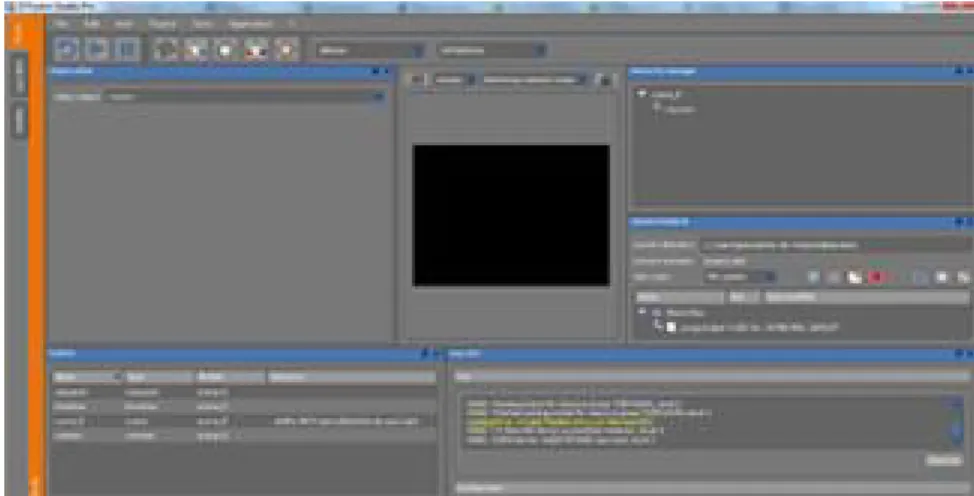Image resolution: width=974 pixels, height=496 pixels.
Task: Open the File menu in the menu bar
Action: pos(60,24)
